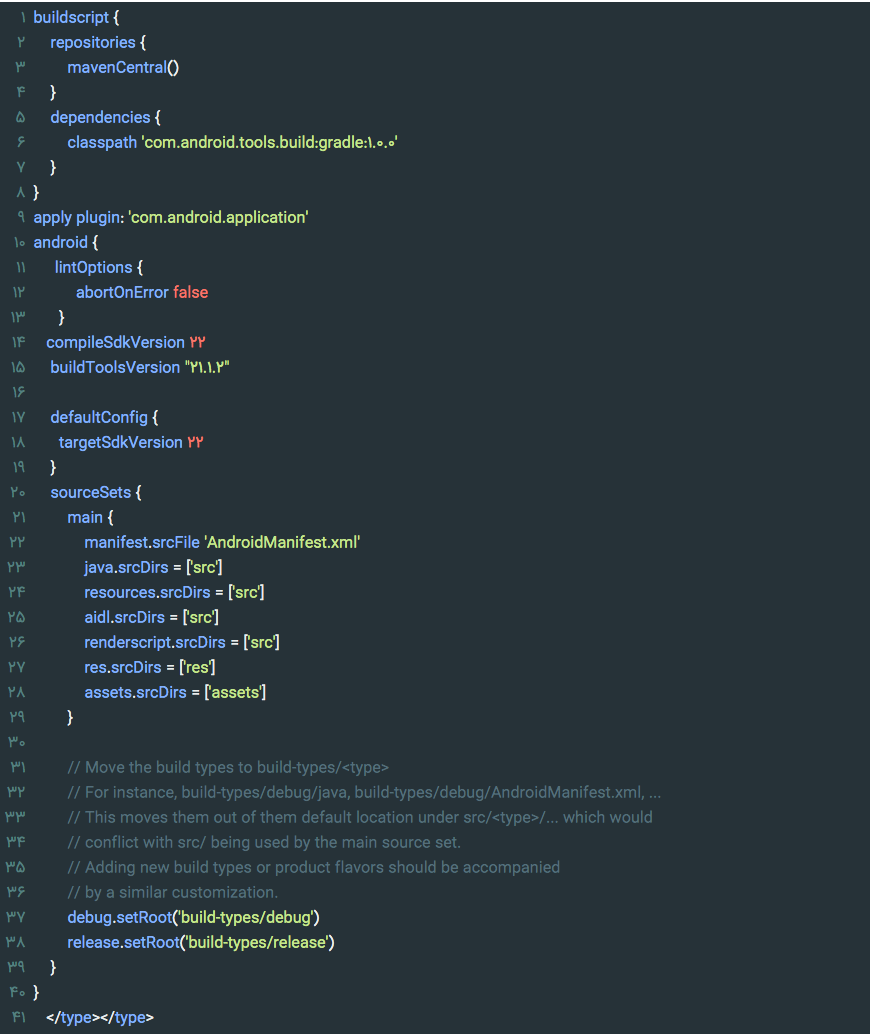Click the buildscript keyword on line one
The image size is (879, 1034).
point(71,17)
